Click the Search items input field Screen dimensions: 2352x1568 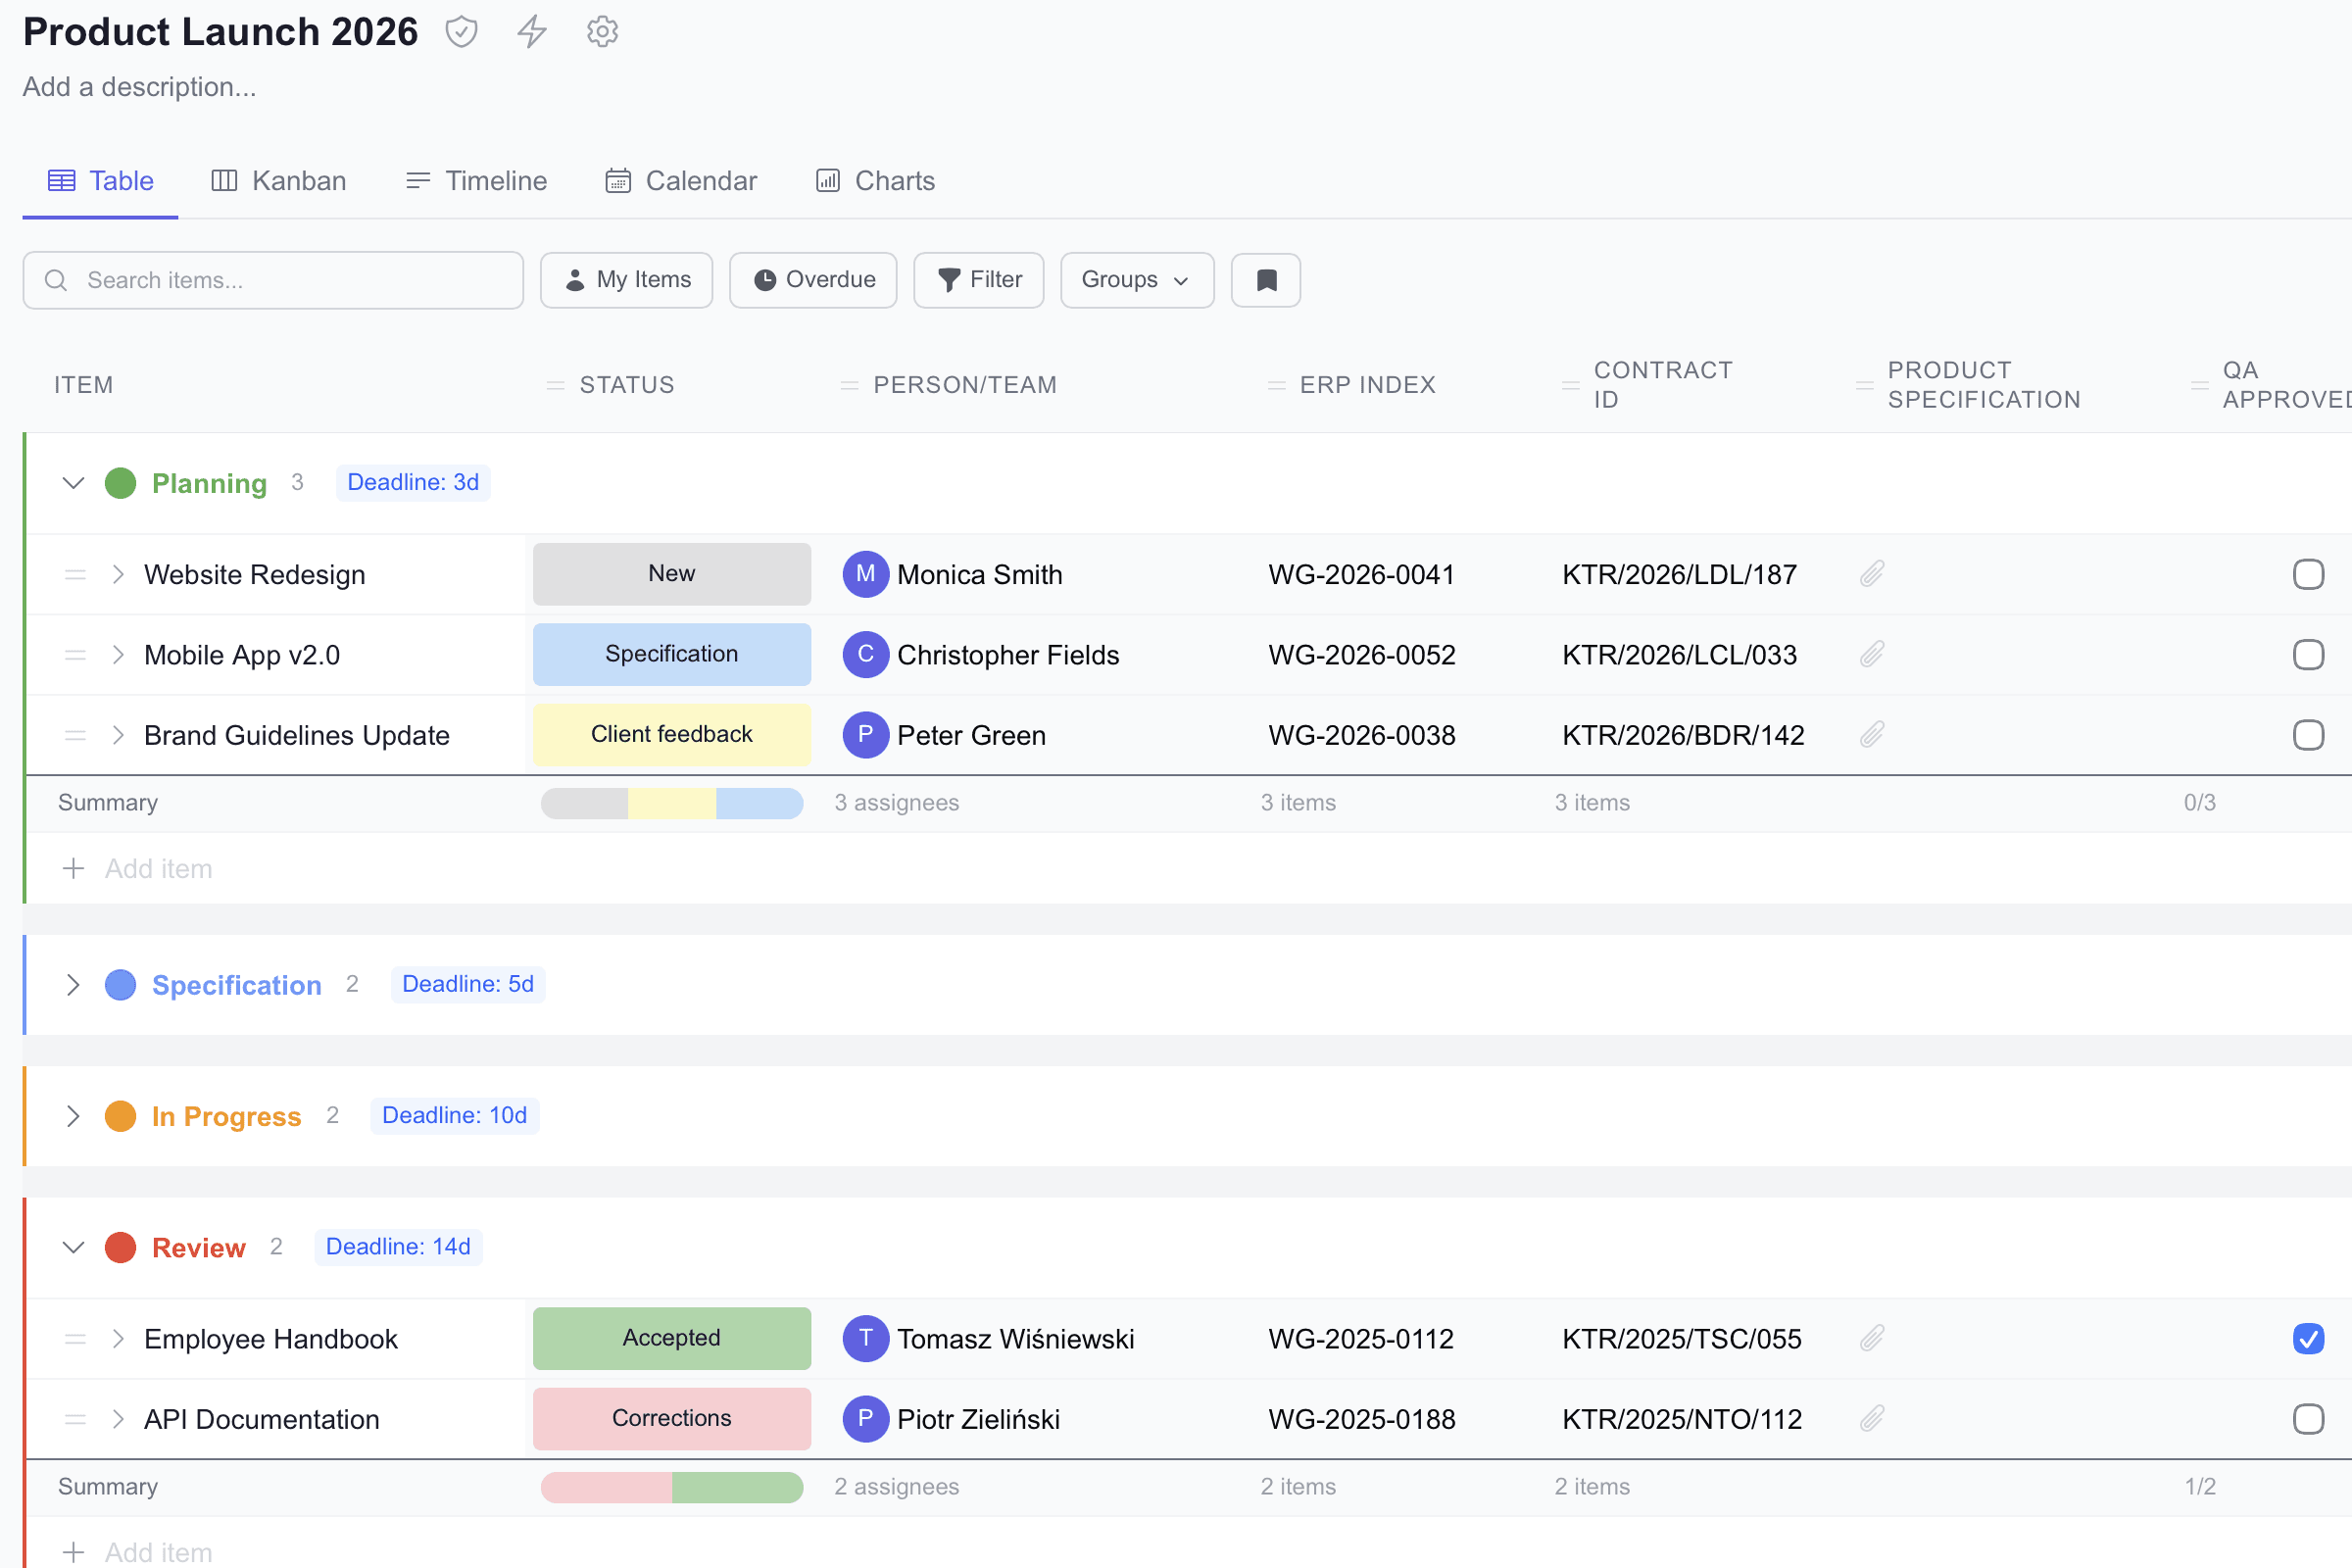pyautogui.click(x=274, y=280)
